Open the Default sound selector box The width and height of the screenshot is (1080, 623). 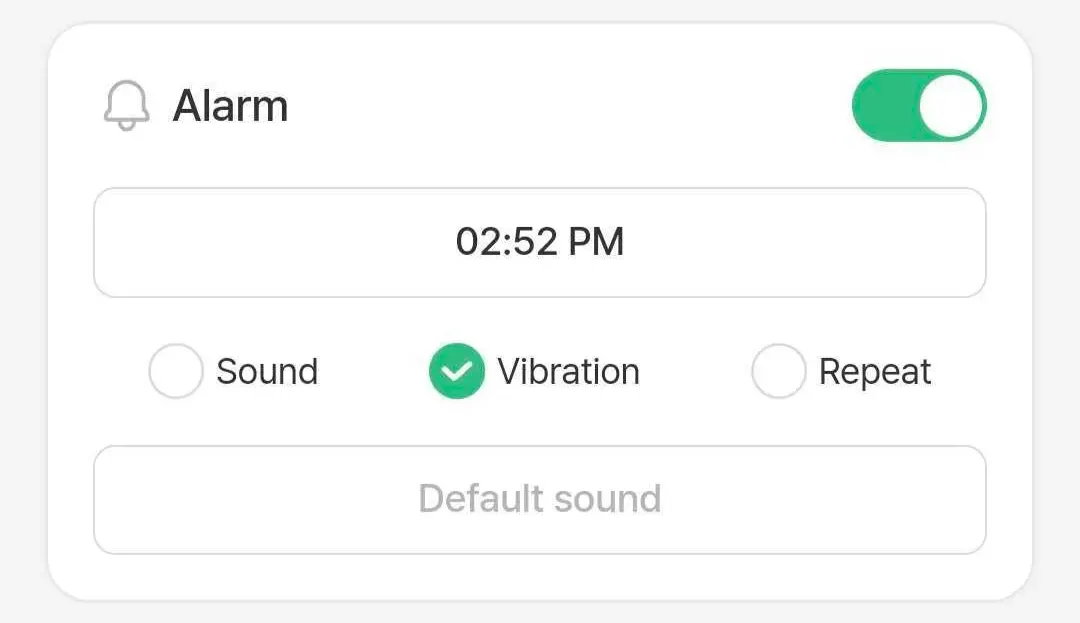tap(540, 499)
